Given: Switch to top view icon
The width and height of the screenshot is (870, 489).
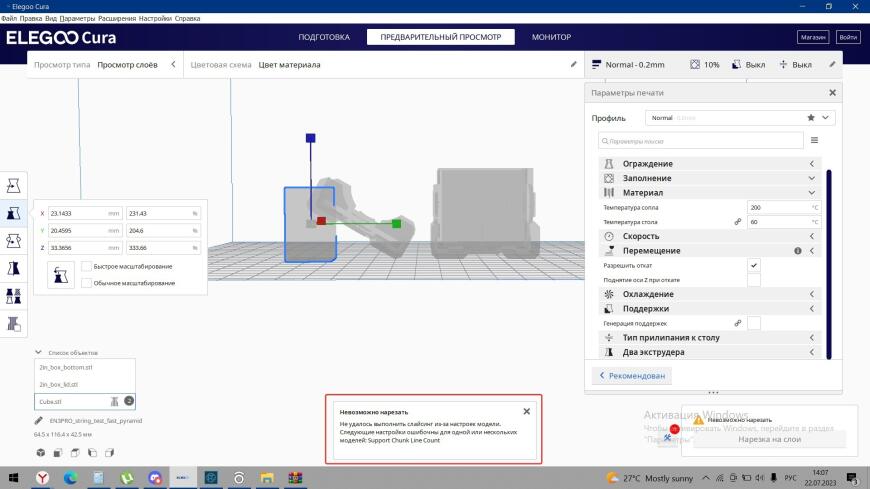Looking at the screenshot, I should (75, 453).
